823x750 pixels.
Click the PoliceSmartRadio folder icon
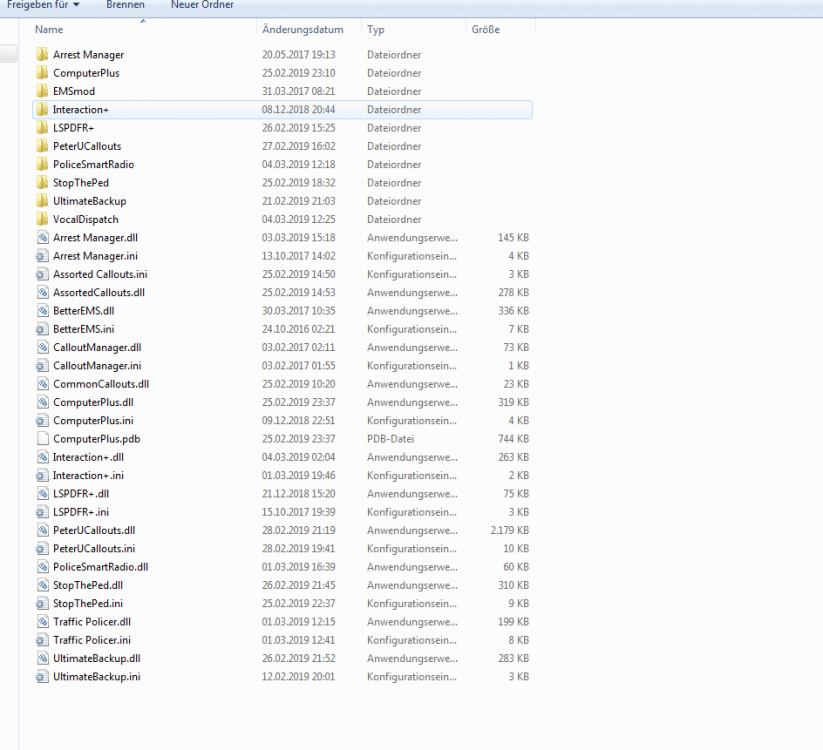coord(43,164)
